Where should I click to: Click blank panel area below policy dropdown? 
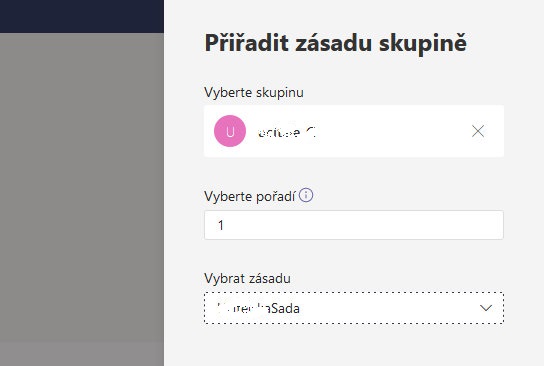tap(354, 345)
